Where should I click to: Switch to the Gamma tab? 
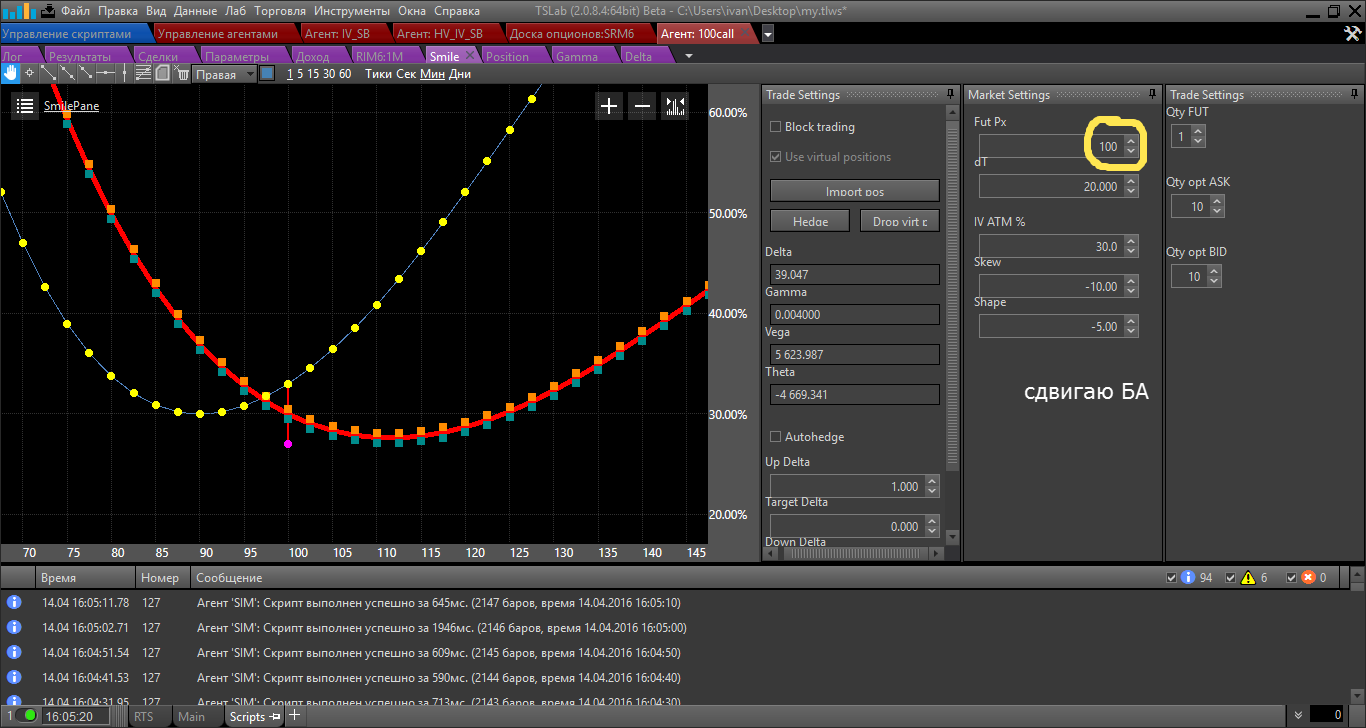pos(576,57)
